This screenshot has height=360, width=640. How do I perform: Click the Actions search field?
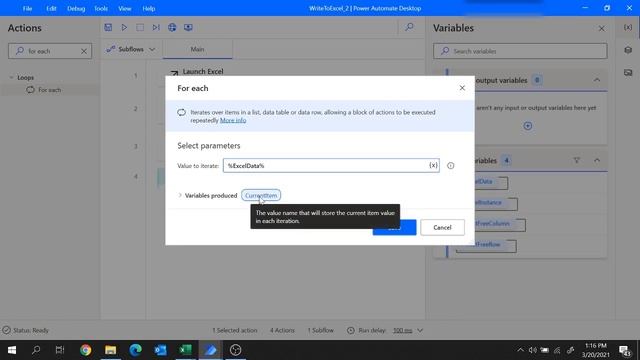click(50, 51)
